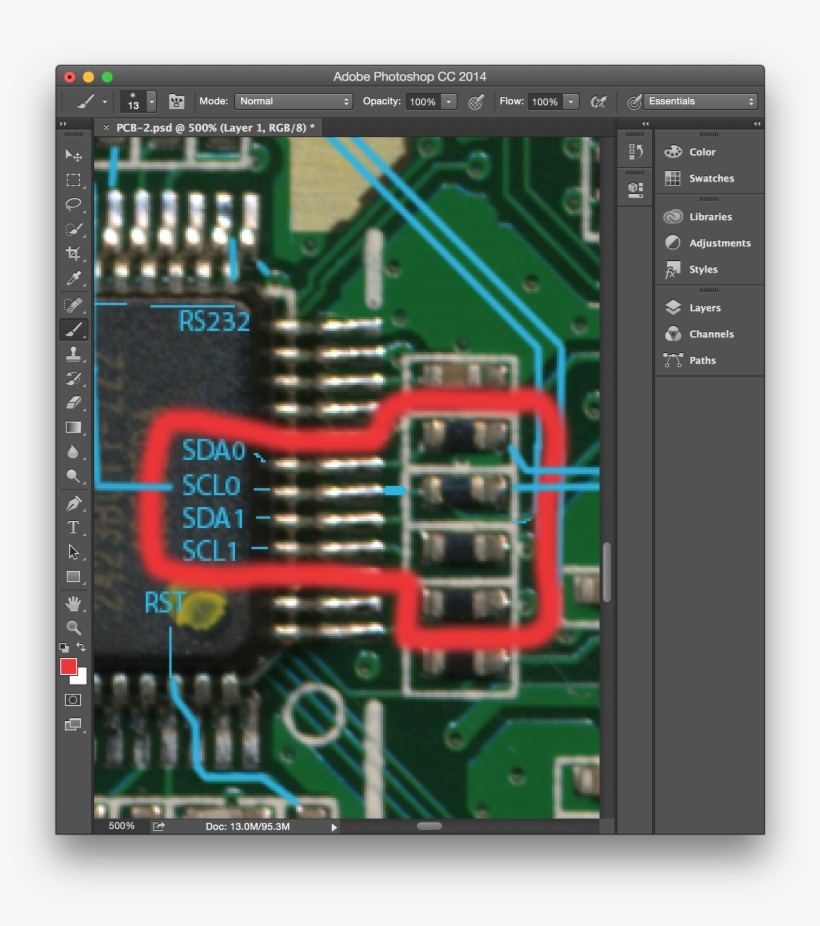Screen dimensions: 820x926
Task: Open the Opacity value dropdown
Action: [x=450, y=101]
